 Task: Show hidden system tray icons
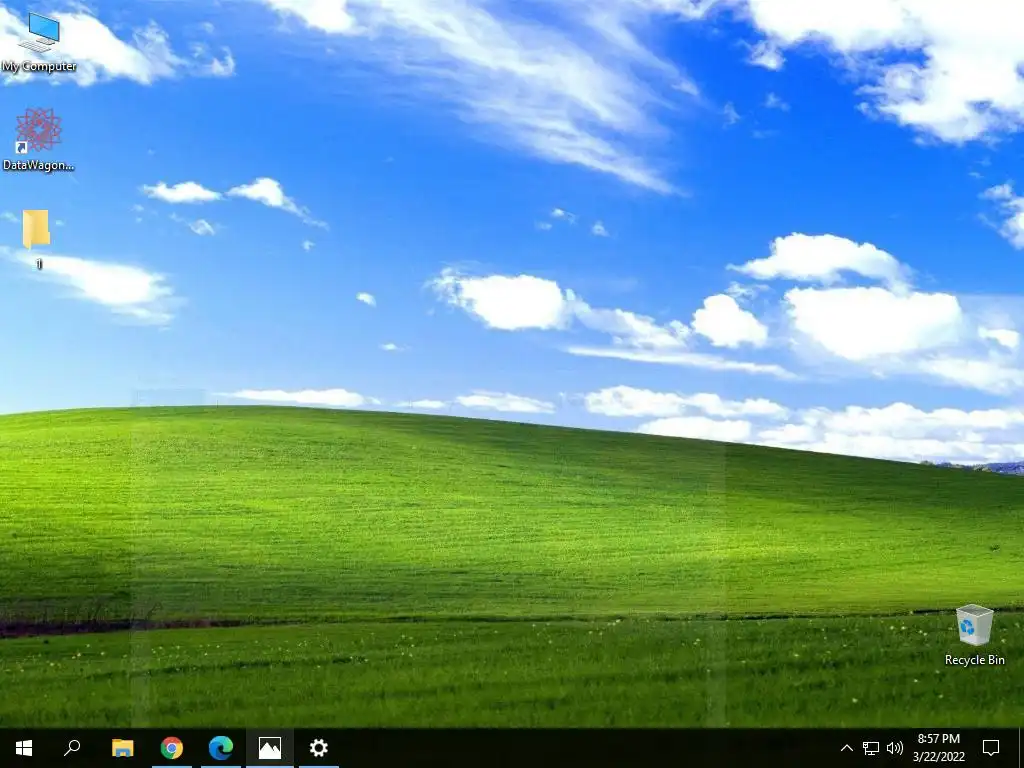click(x=846, y=748)
